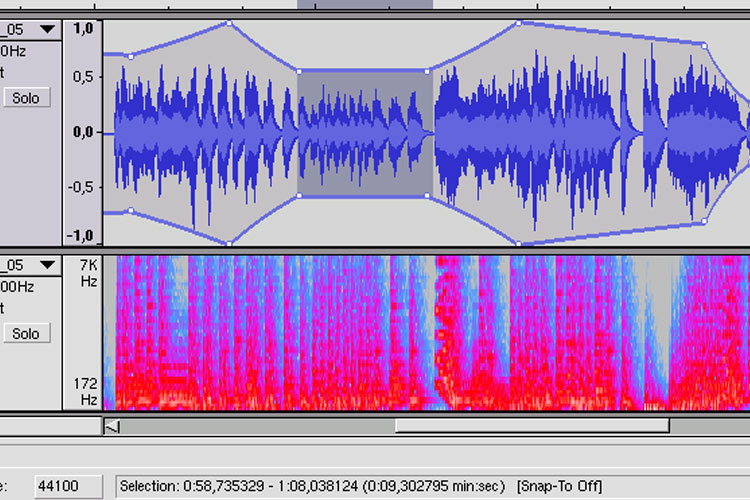Image resolution: width=750 pixels, height=500 pixels.
Task: Solo the waveform track
Action: 27,98
